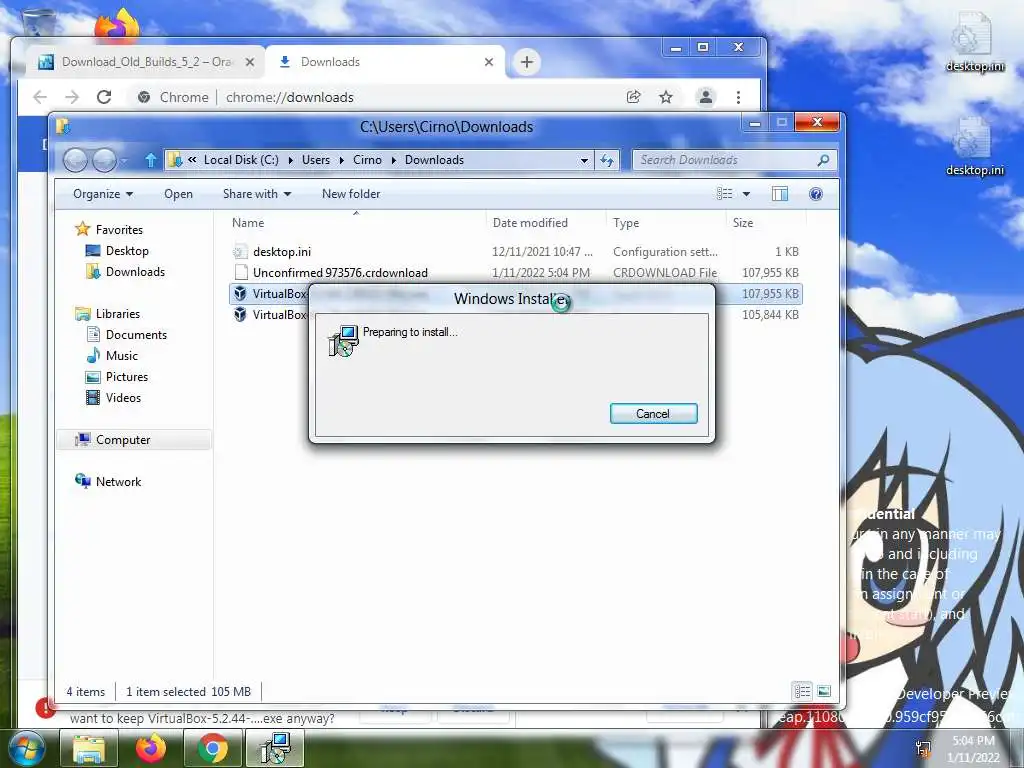Open Chrome from the taskbar
Viewport: 1024px width, 768px height.
point(213,748)
